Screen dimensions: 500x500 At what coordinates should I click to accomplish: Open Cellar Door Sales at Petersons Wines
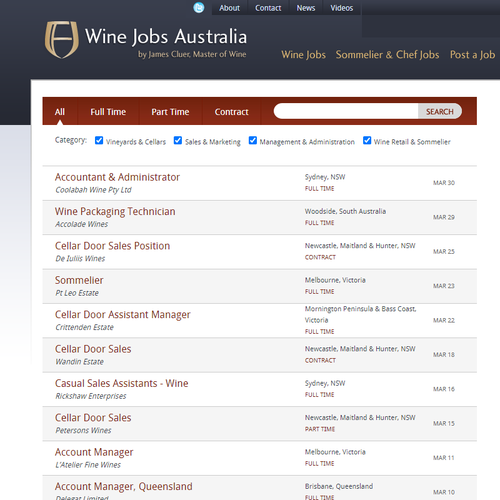click(93, 418)
